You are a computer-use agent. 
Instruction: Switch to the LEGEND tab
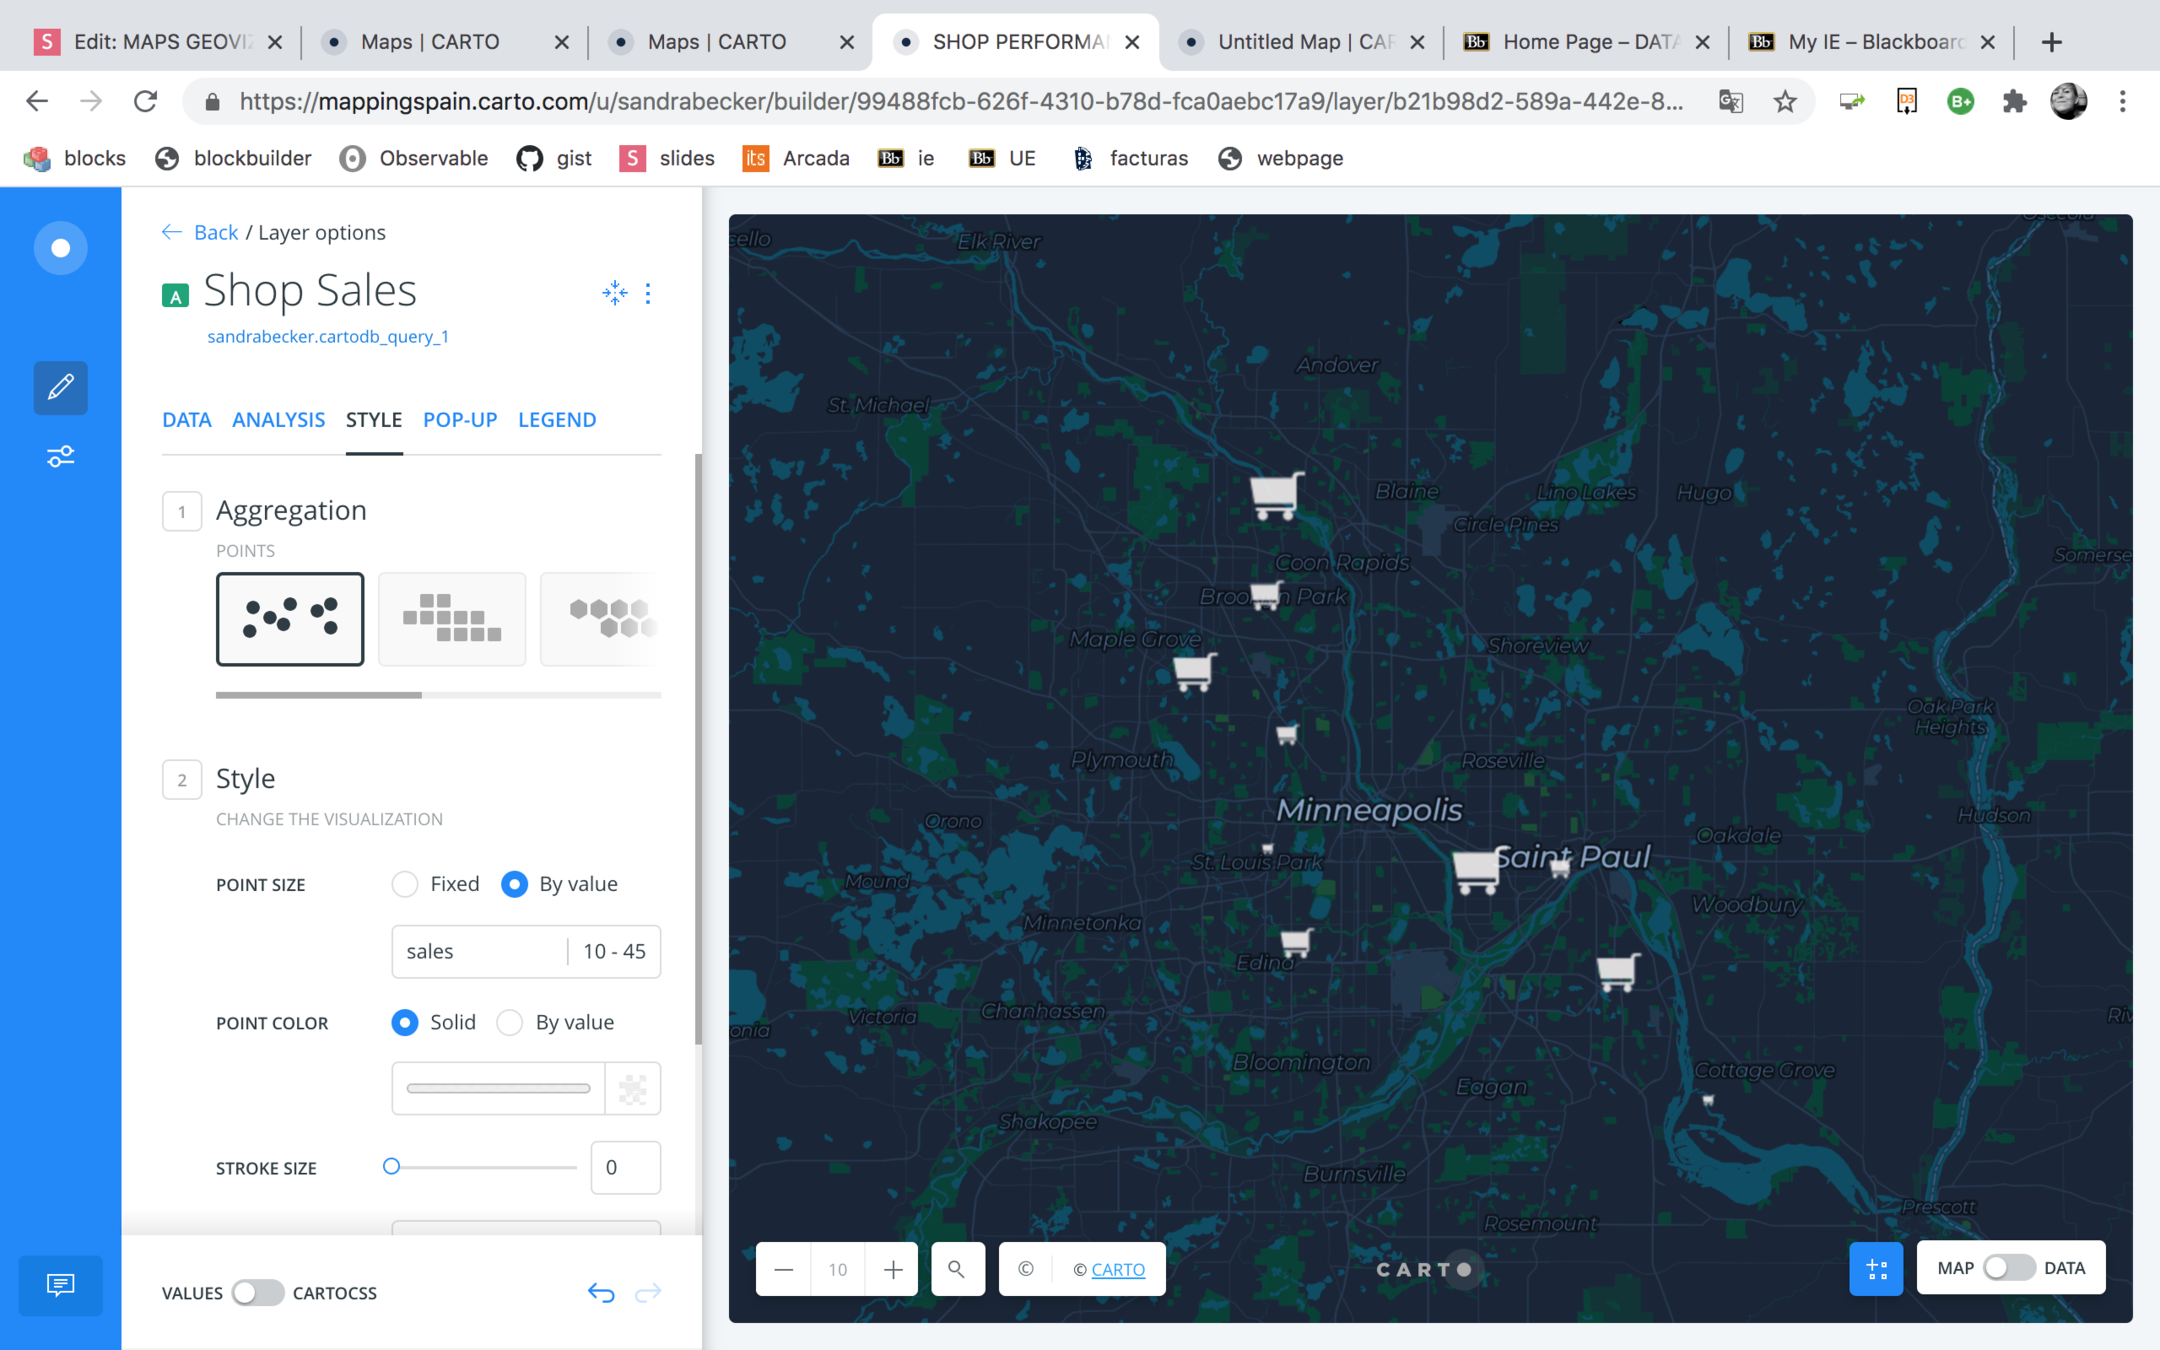(x=557, y=420)
